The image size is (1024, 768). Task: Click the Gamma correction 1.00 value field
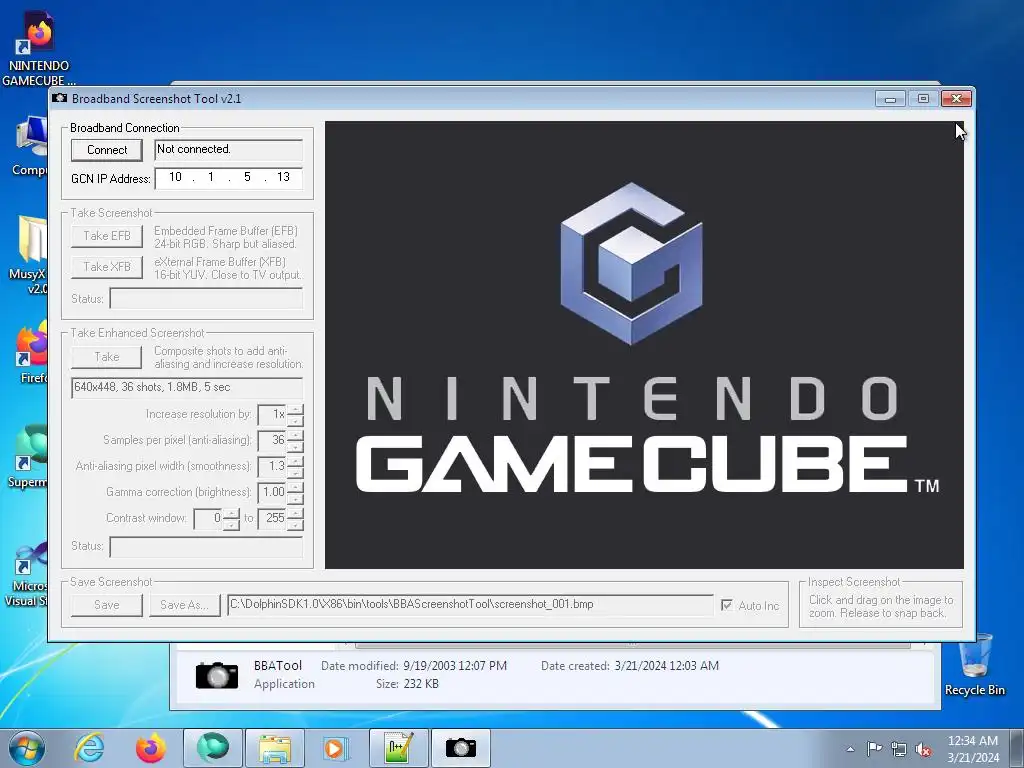(x=272, y=492)
